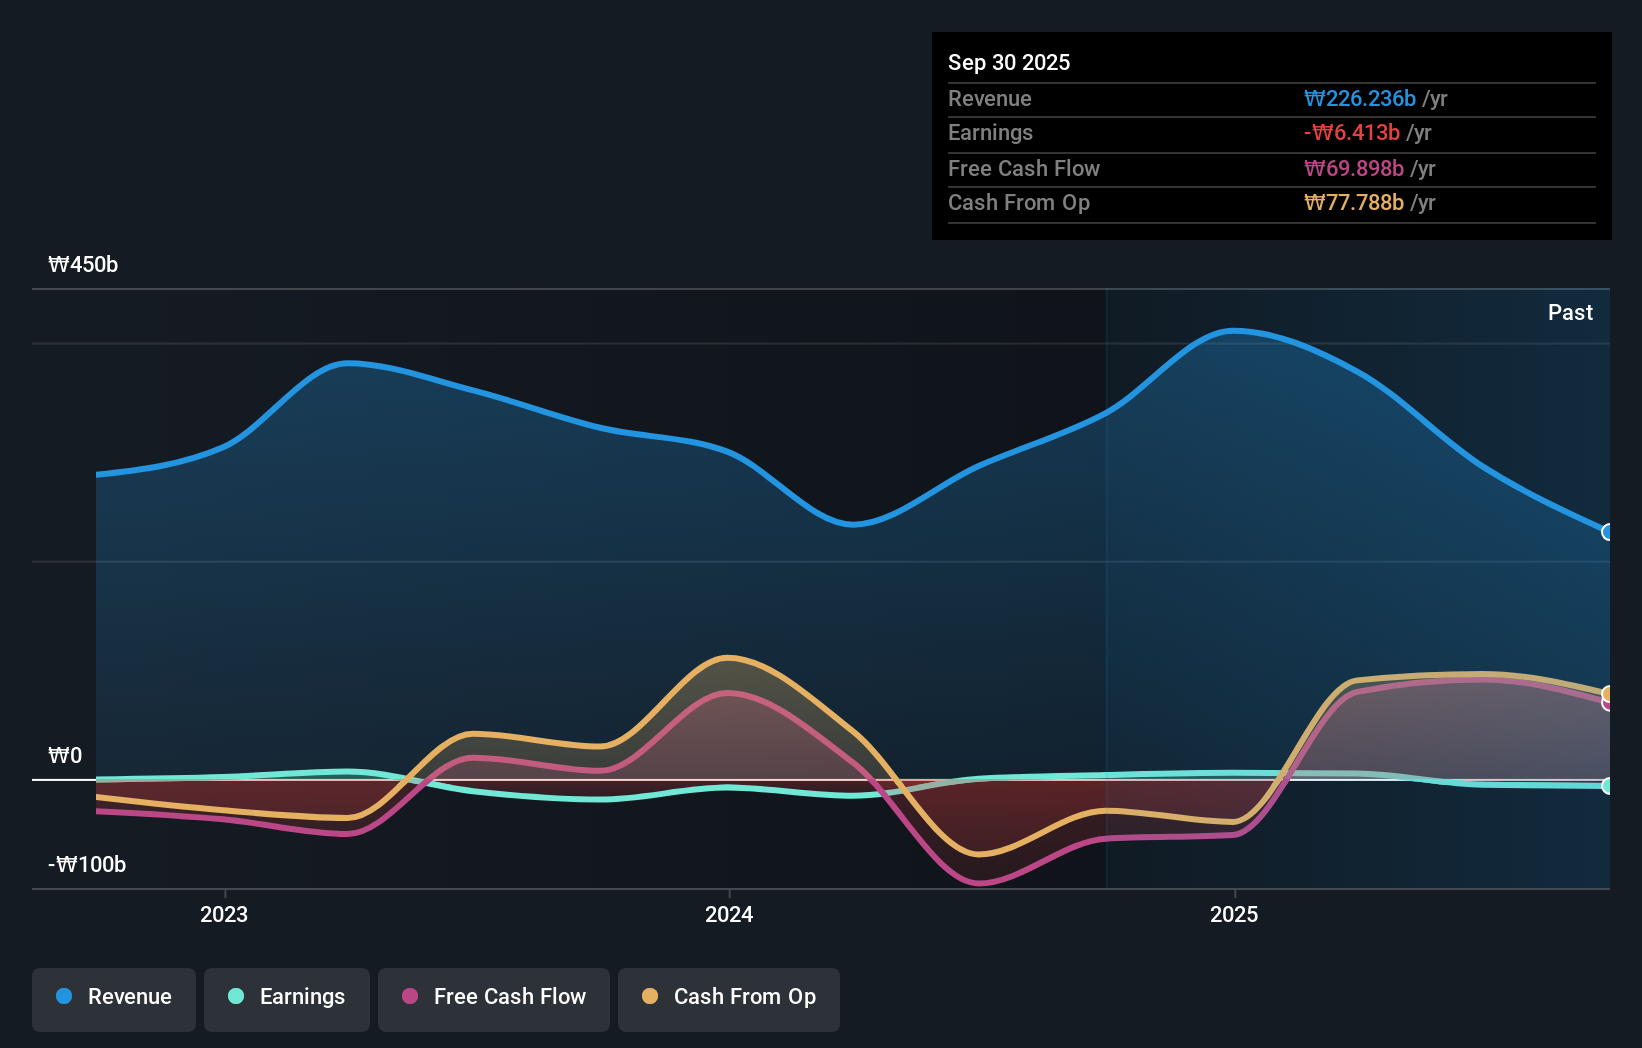Viewport: 1642px width, 1048px height.
Task: Select the Free Cash Flow endpoint marker
Action: [x=1606, y=706]
